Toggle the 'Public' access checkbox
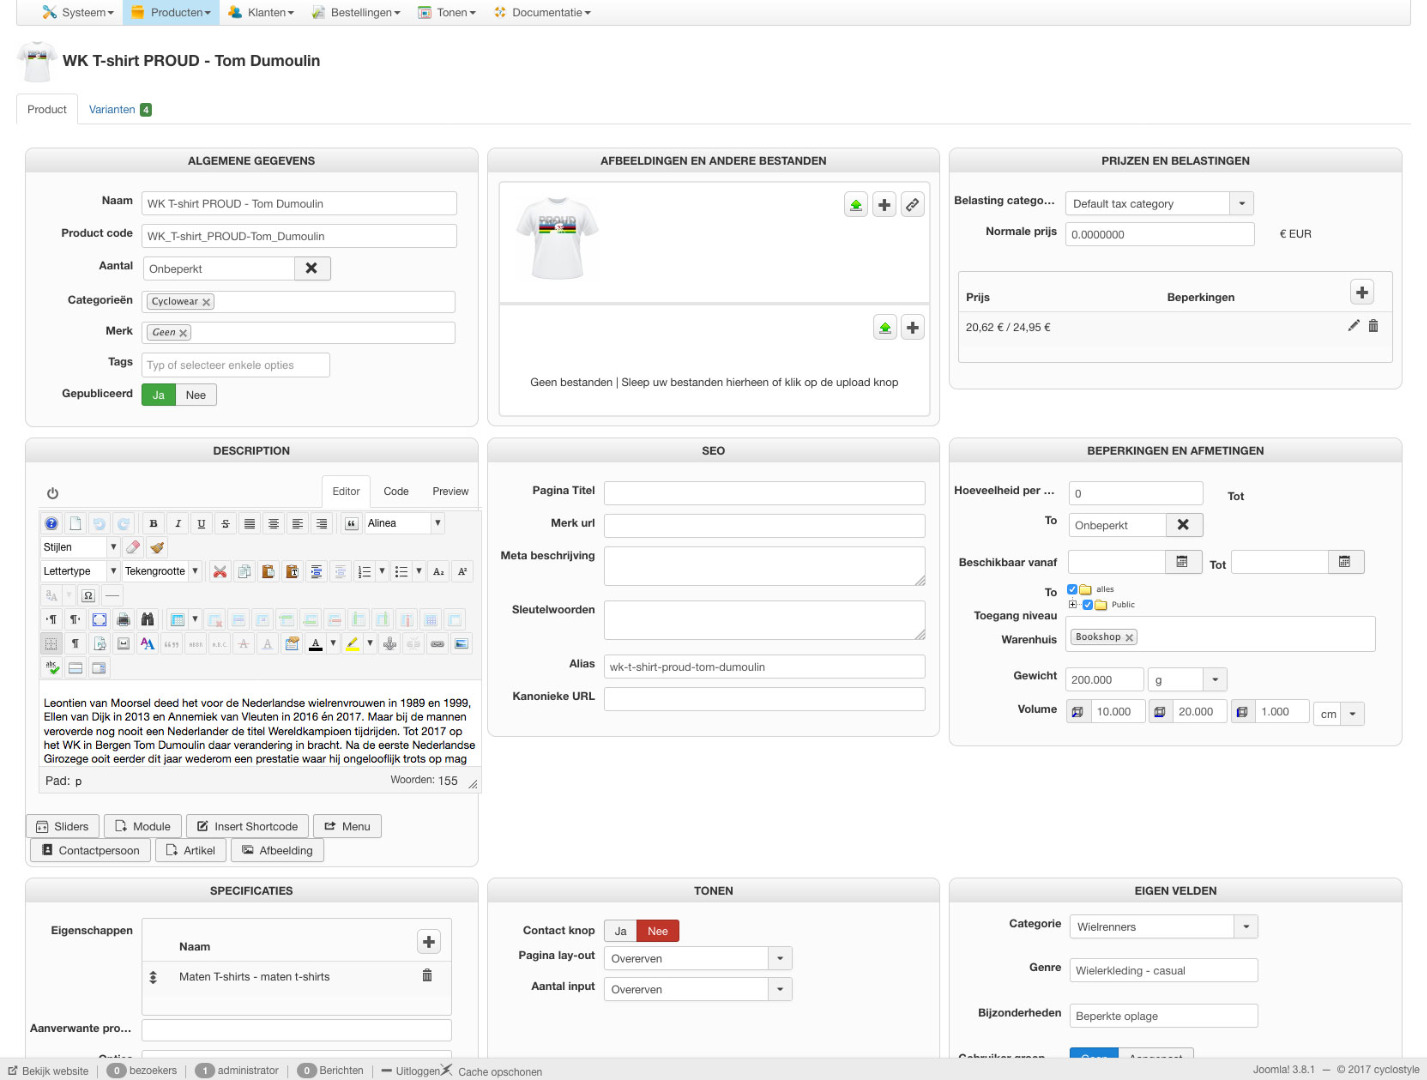The width and height of the screenshot is (1427, 1080). pos(1088,604)
